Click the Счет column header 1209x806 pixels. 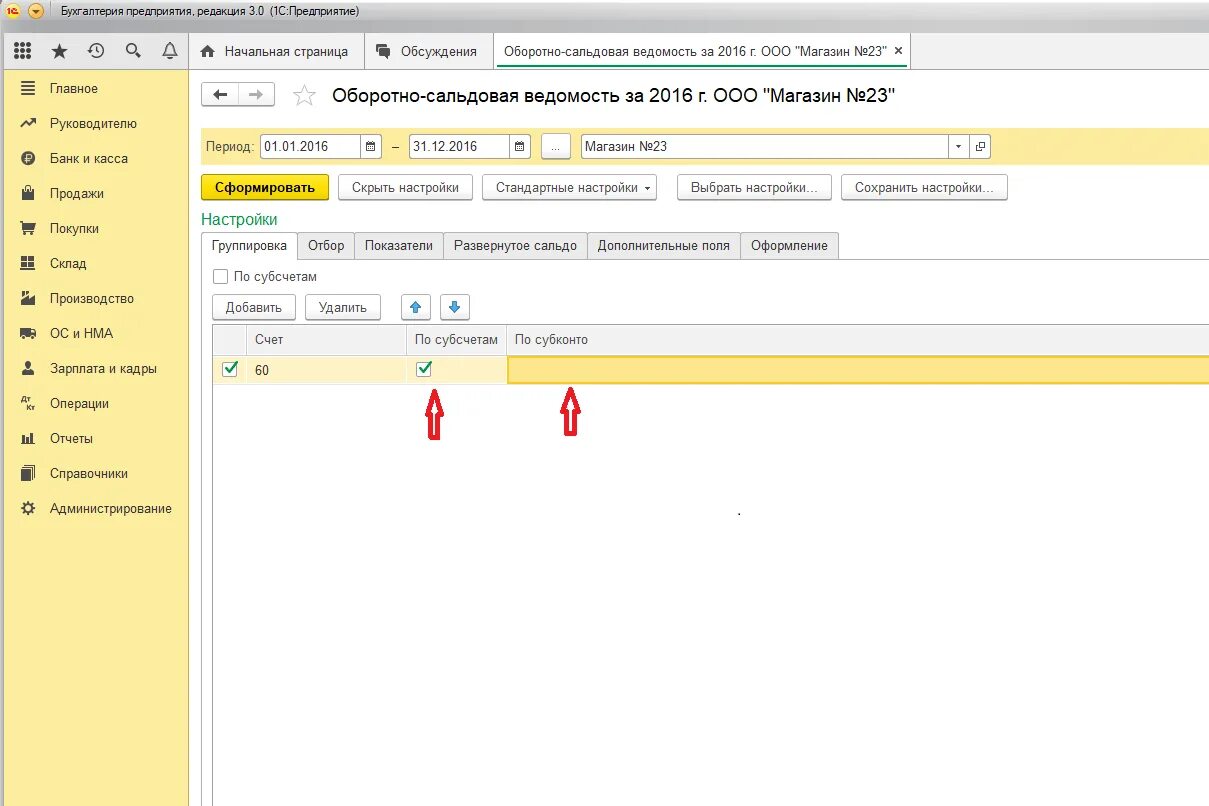pos(326,340)
